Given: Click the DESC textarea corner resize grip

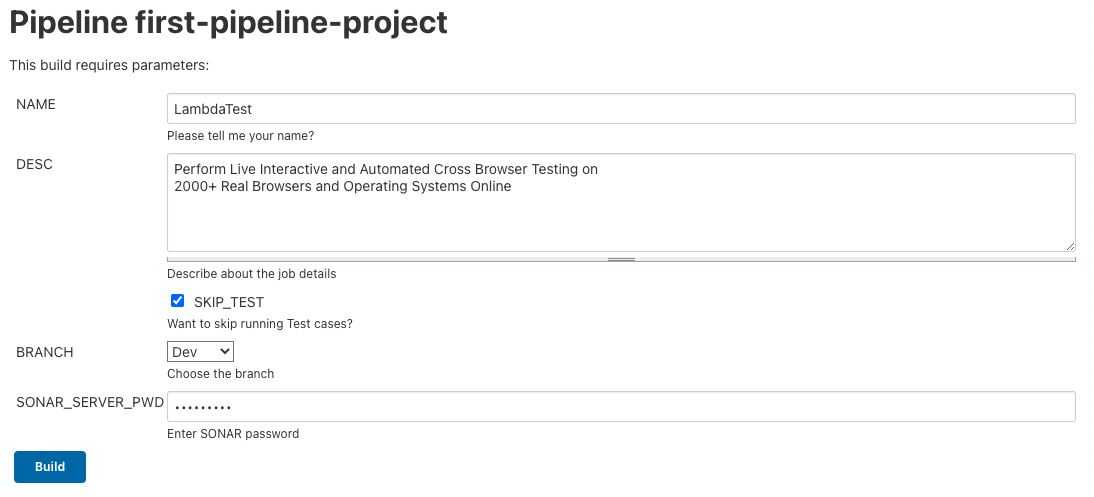Looking at the screenshot, I should coord(1070,245).
